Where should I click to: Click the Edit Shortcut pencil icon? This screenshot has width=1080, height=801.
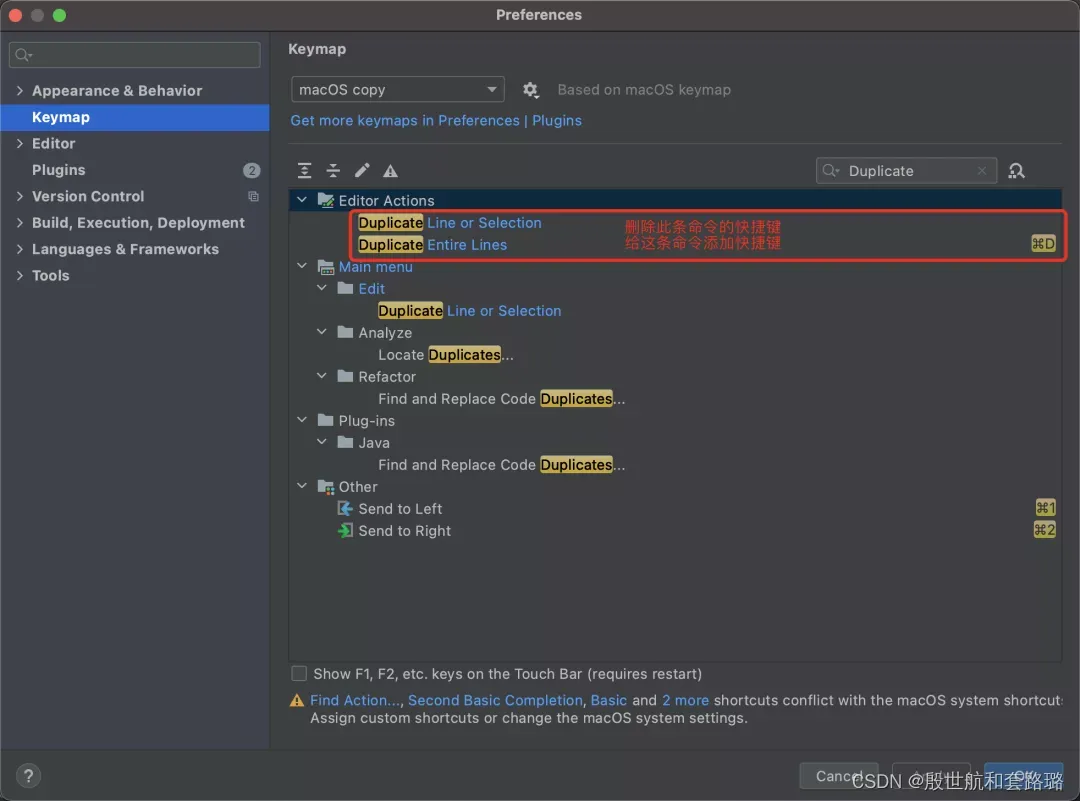pos(362,170)
